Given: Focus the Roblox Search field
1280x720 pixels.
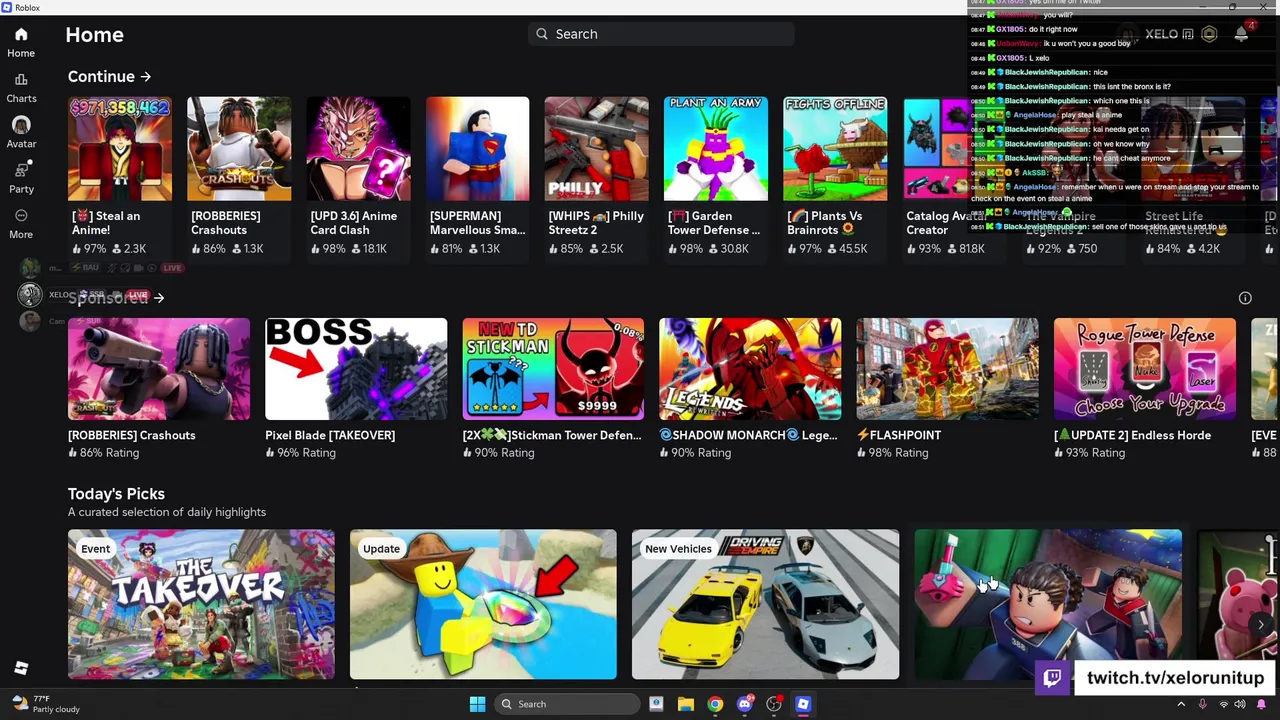Looking at the screenshot, I should (x=661, y=34).
